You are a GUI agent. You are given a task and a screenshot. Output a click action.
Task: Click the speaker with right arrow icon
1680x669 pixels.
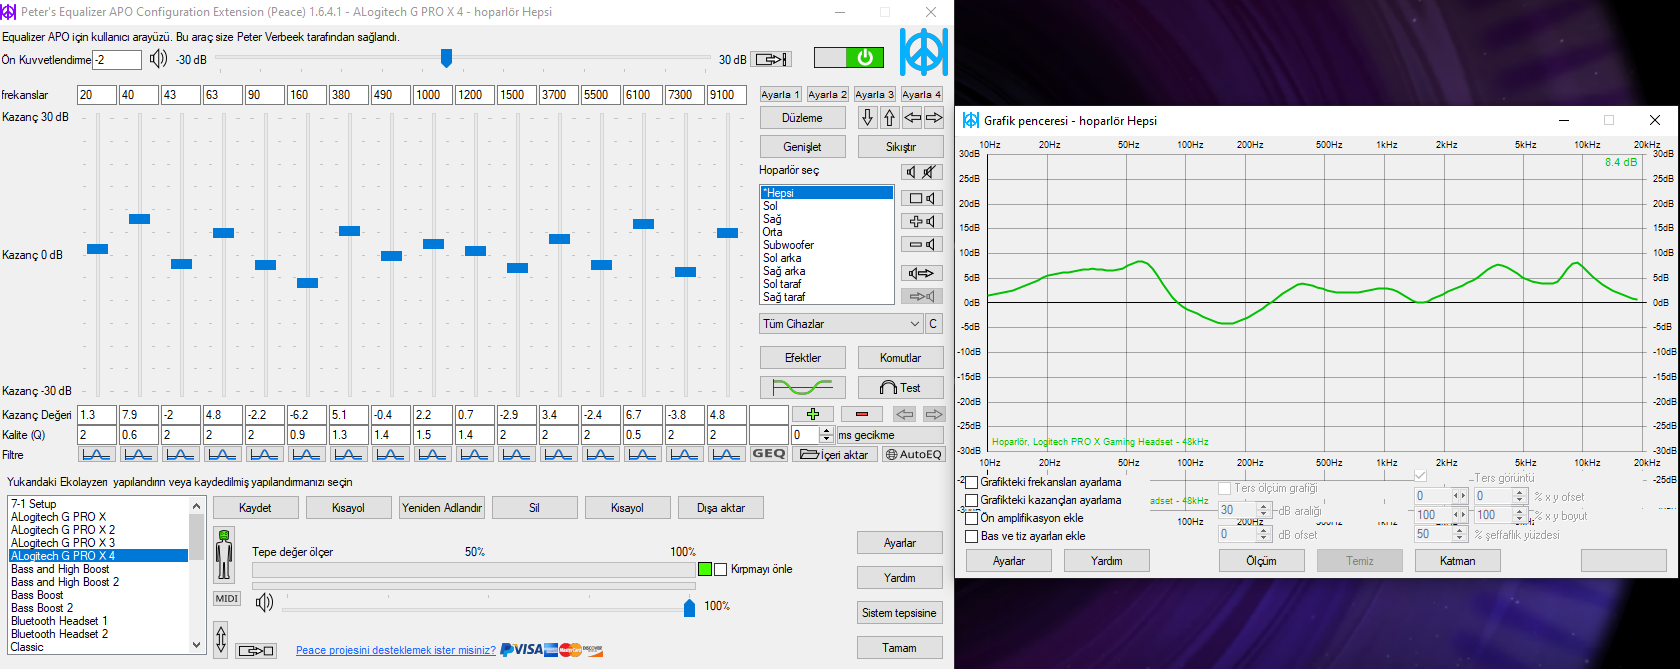click(922, 273)
